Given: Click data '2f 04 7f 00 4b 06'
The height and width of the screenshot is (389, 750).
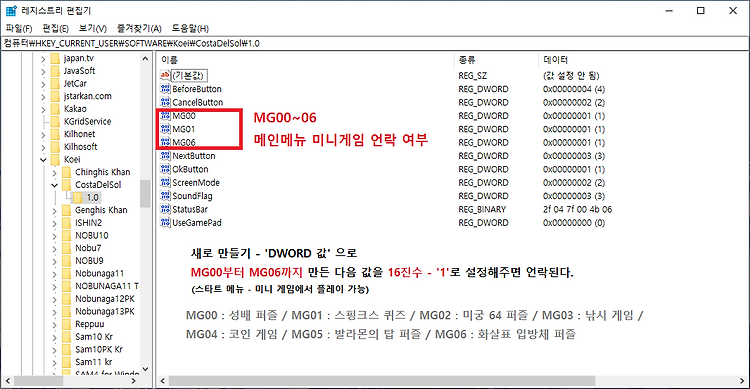Looking at the screenshot, I should (577, 210).
